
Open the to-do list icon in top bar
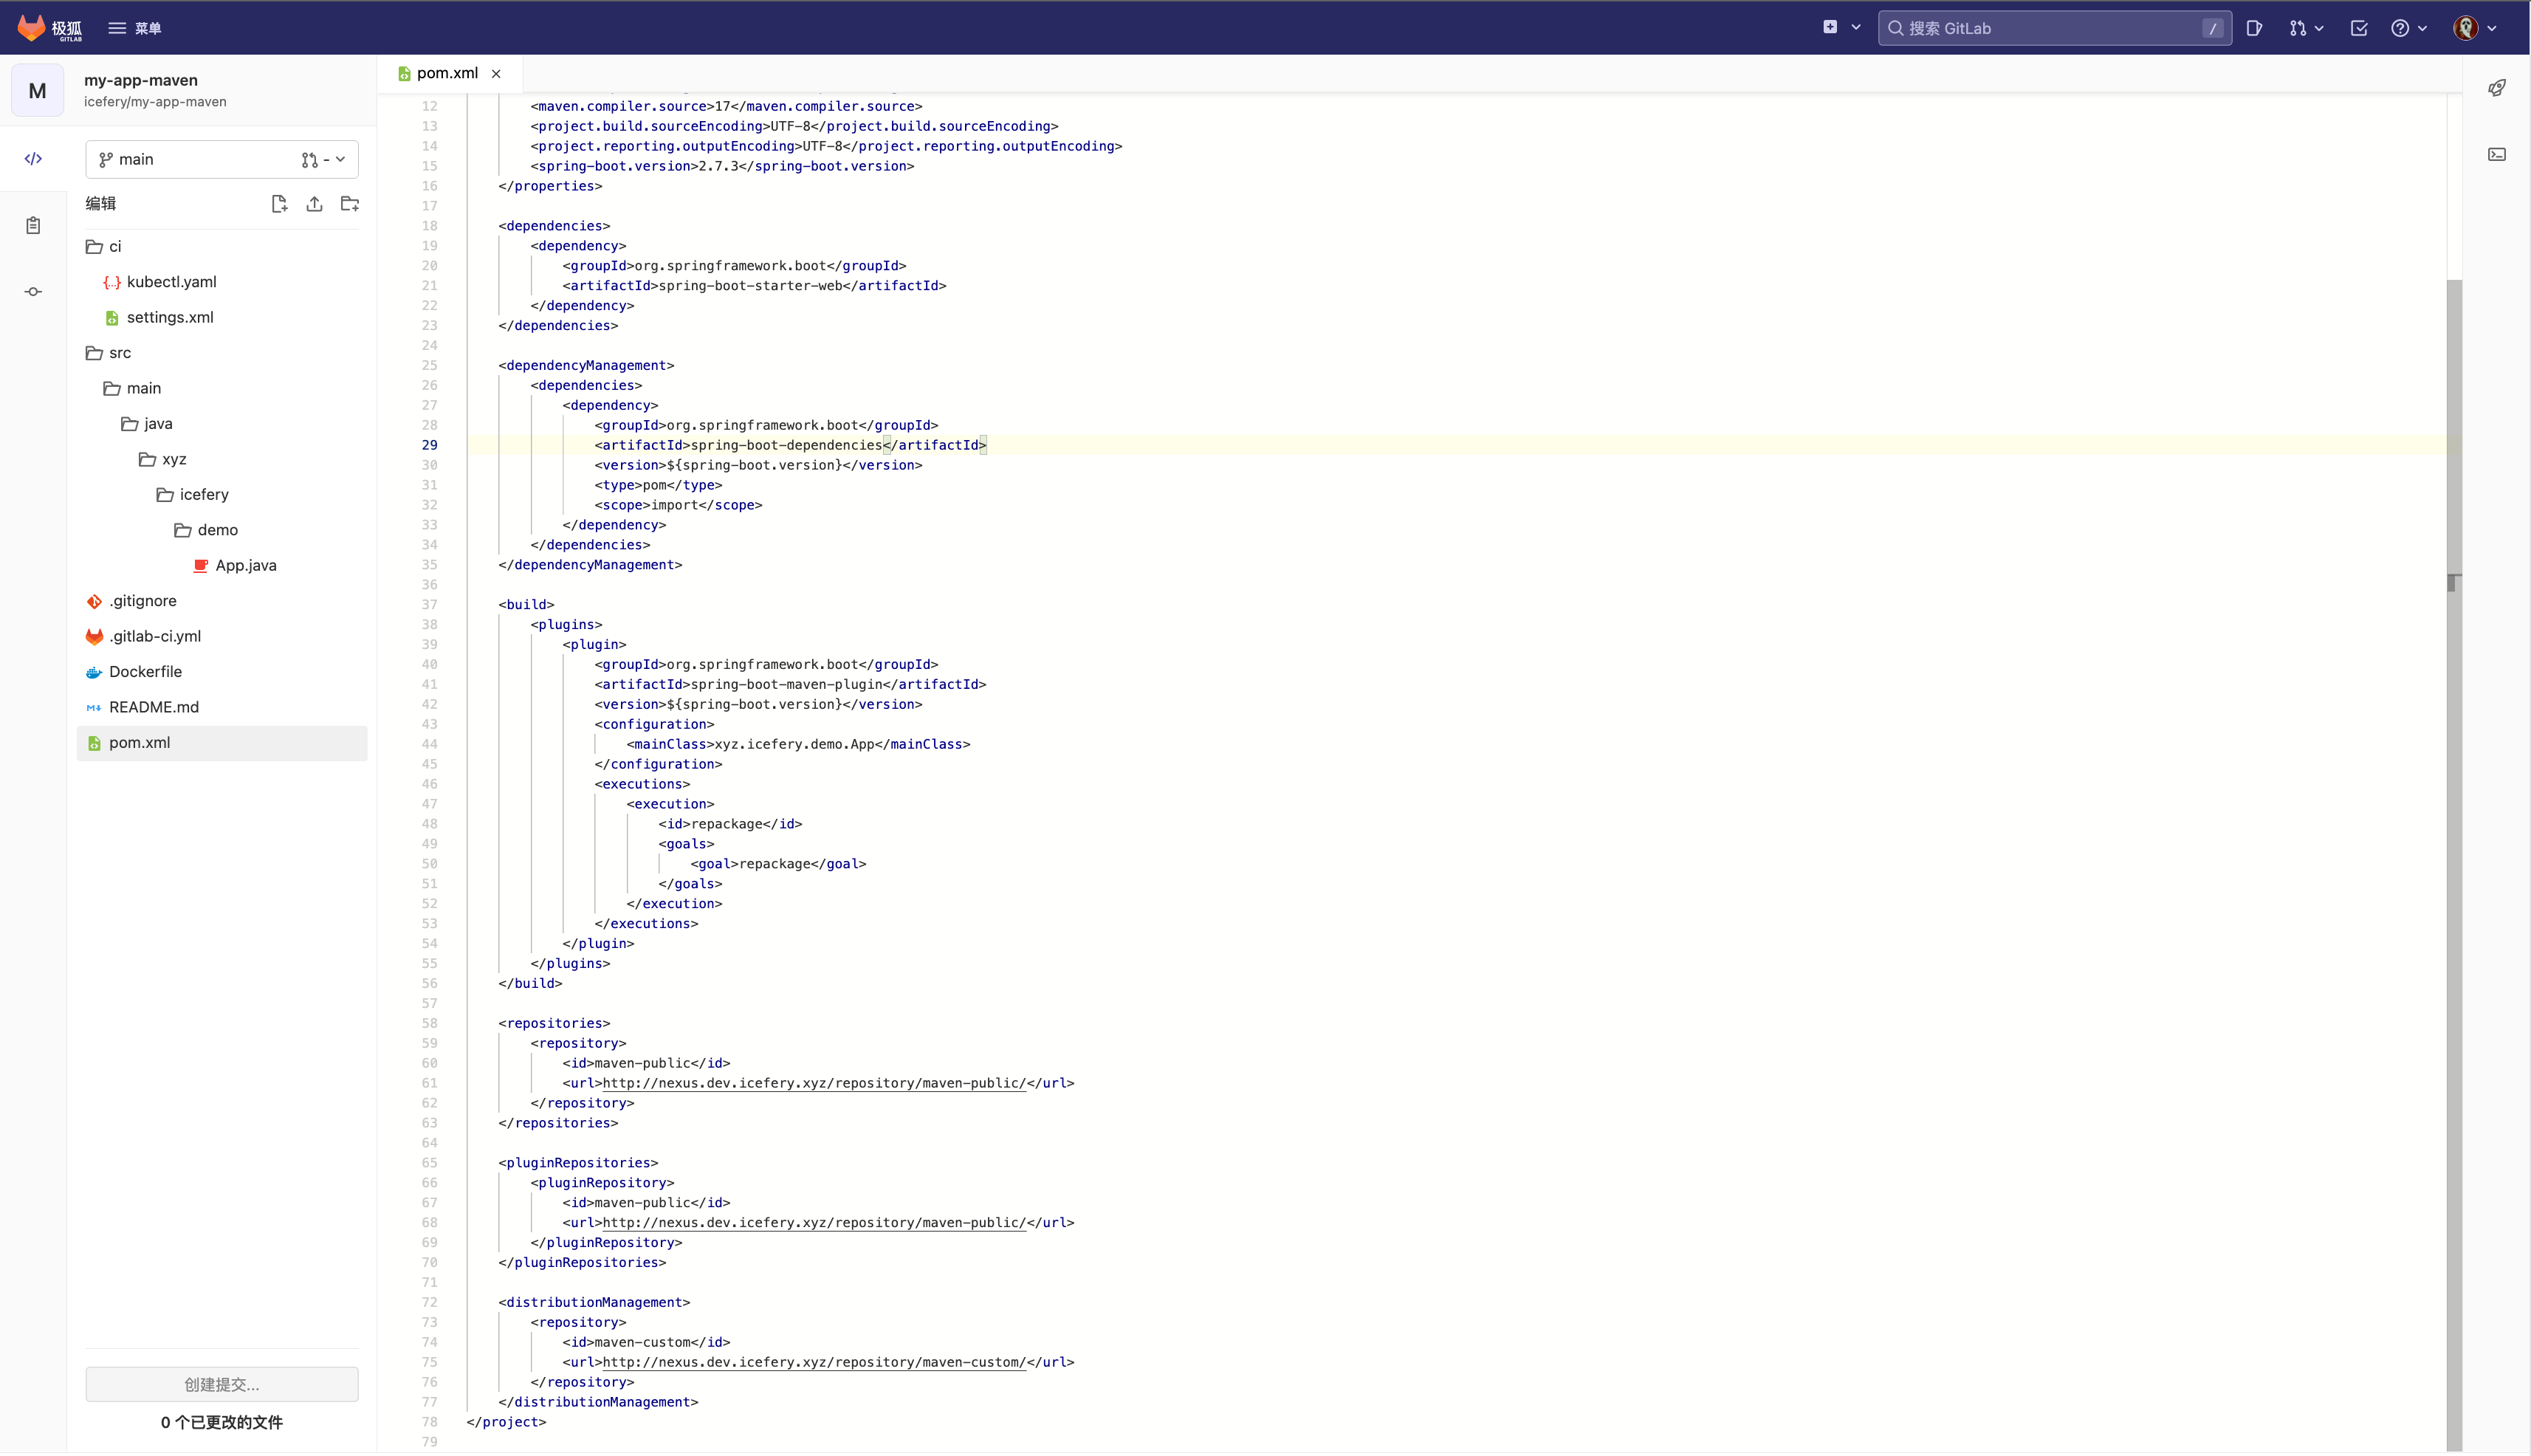tap(2360, 27)
